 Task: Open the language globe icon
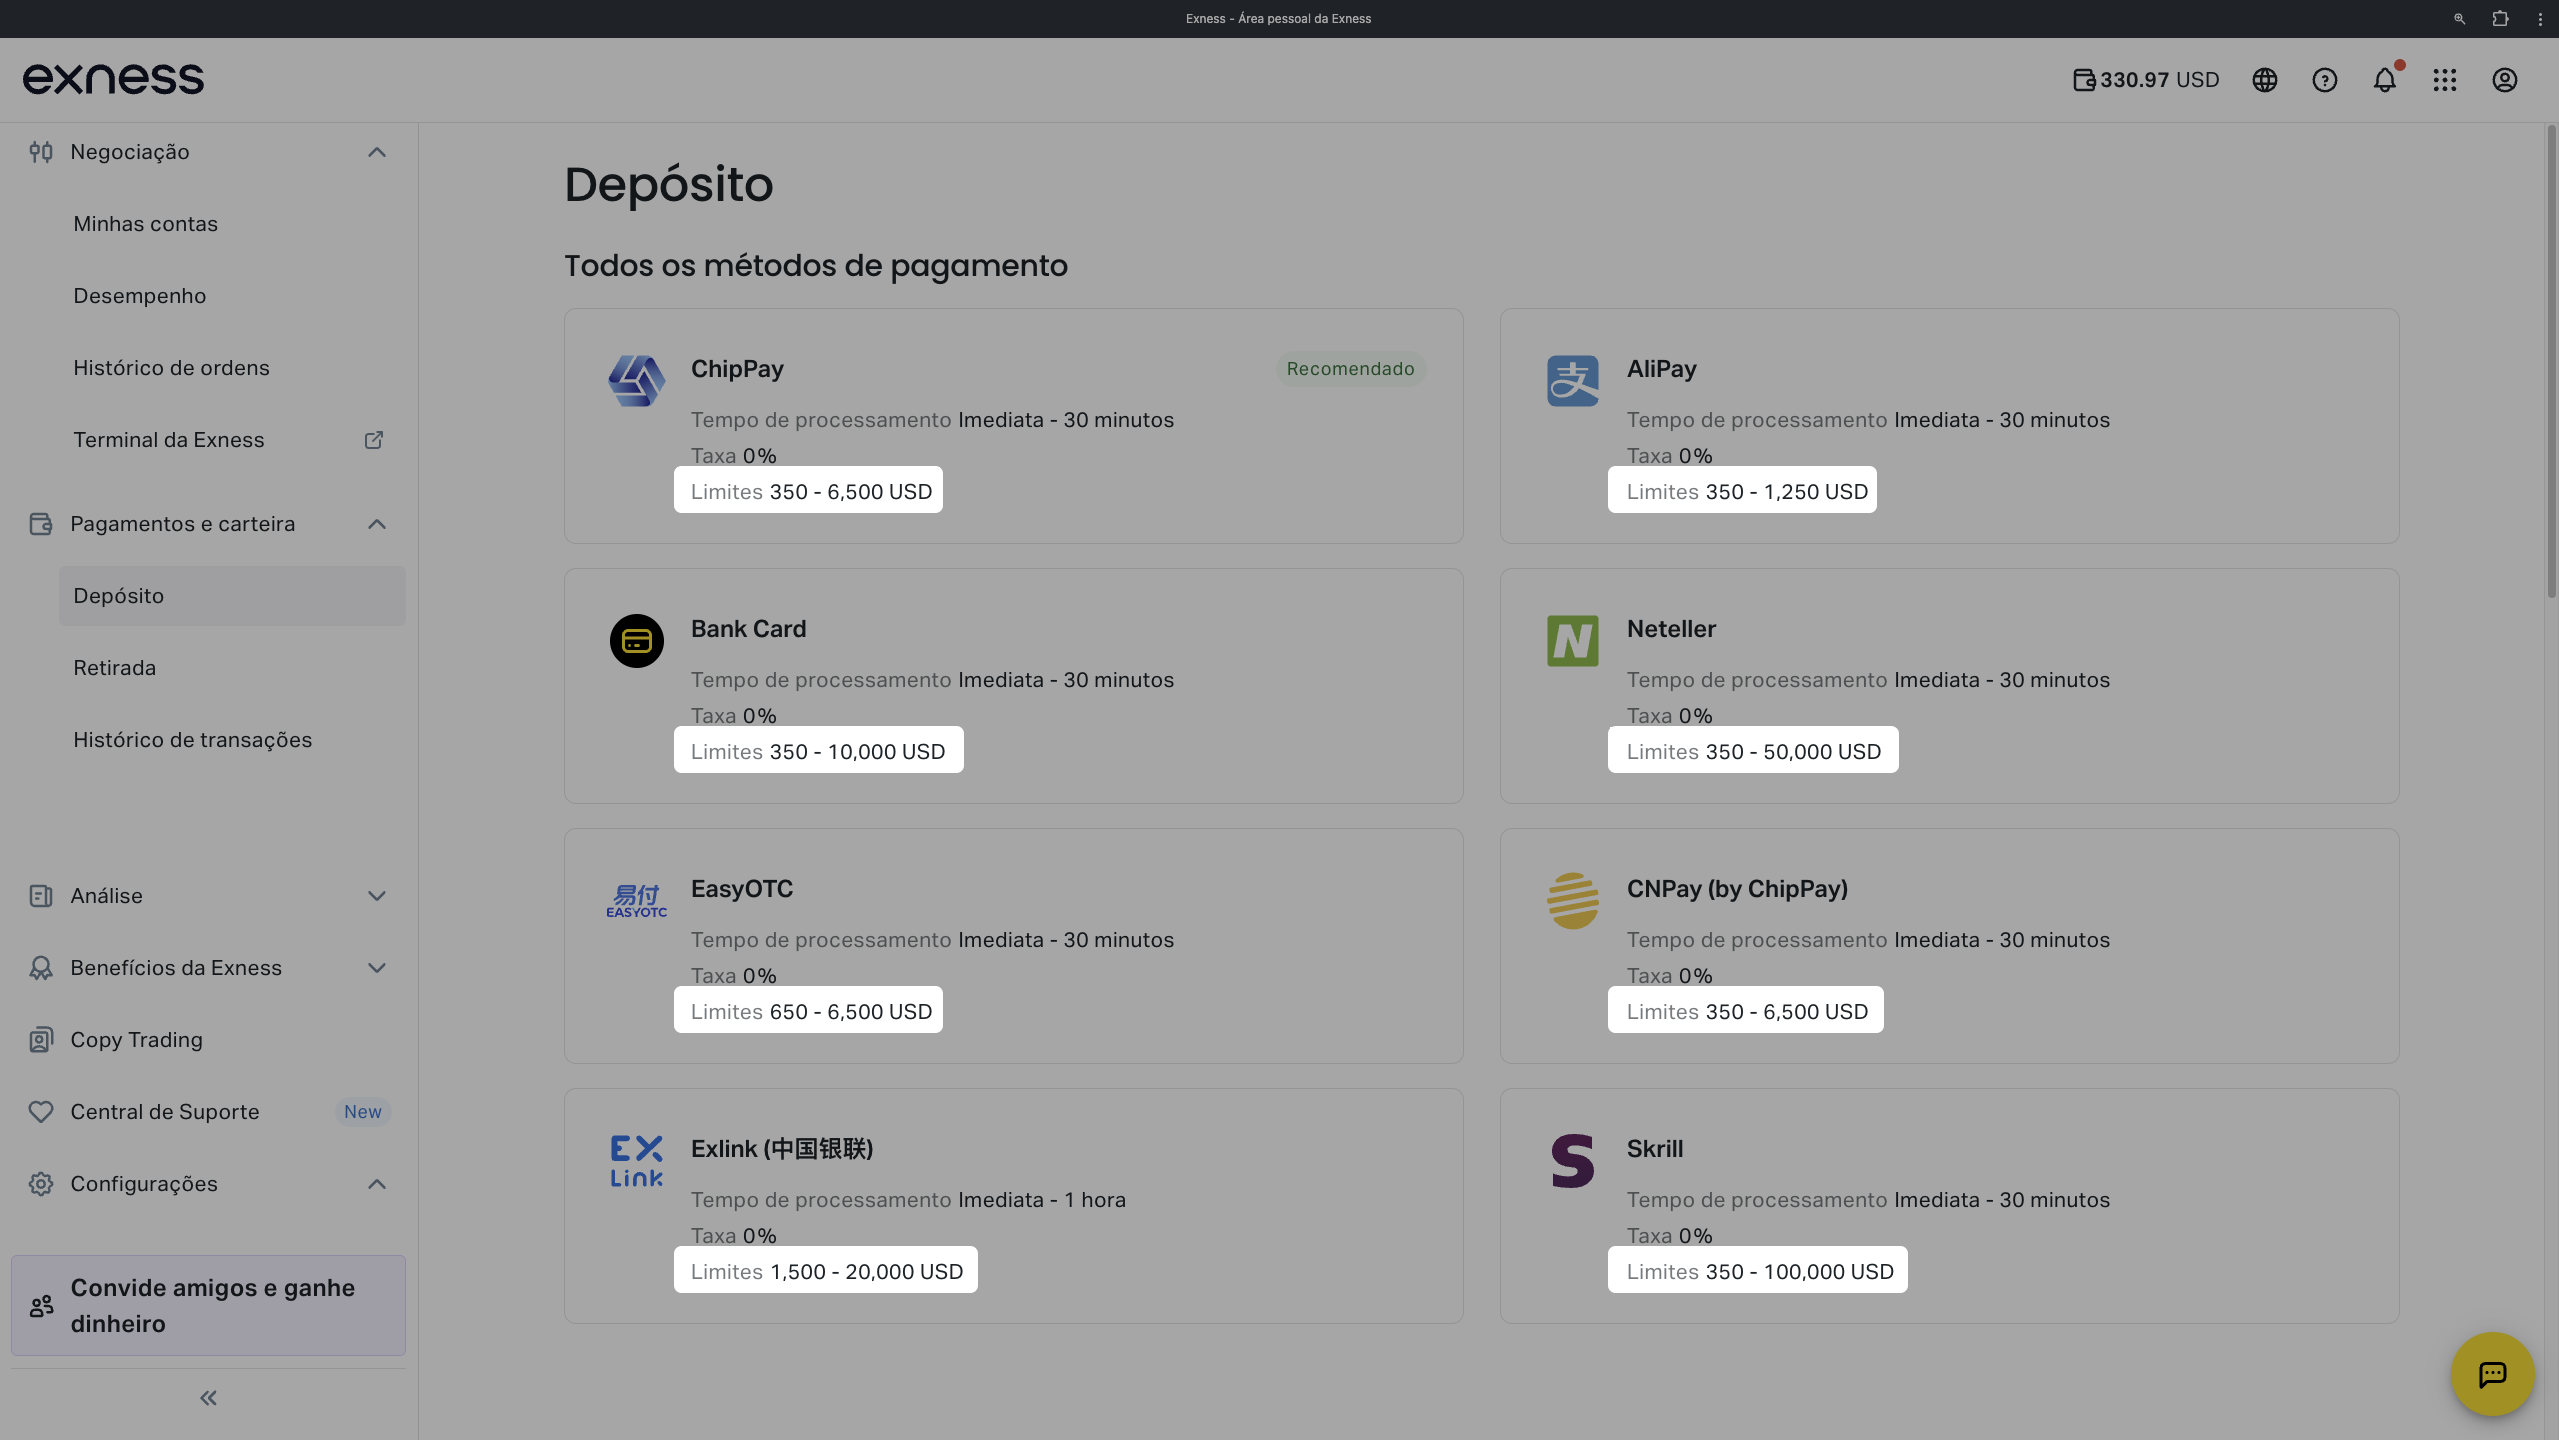(x=2265, y=80)
